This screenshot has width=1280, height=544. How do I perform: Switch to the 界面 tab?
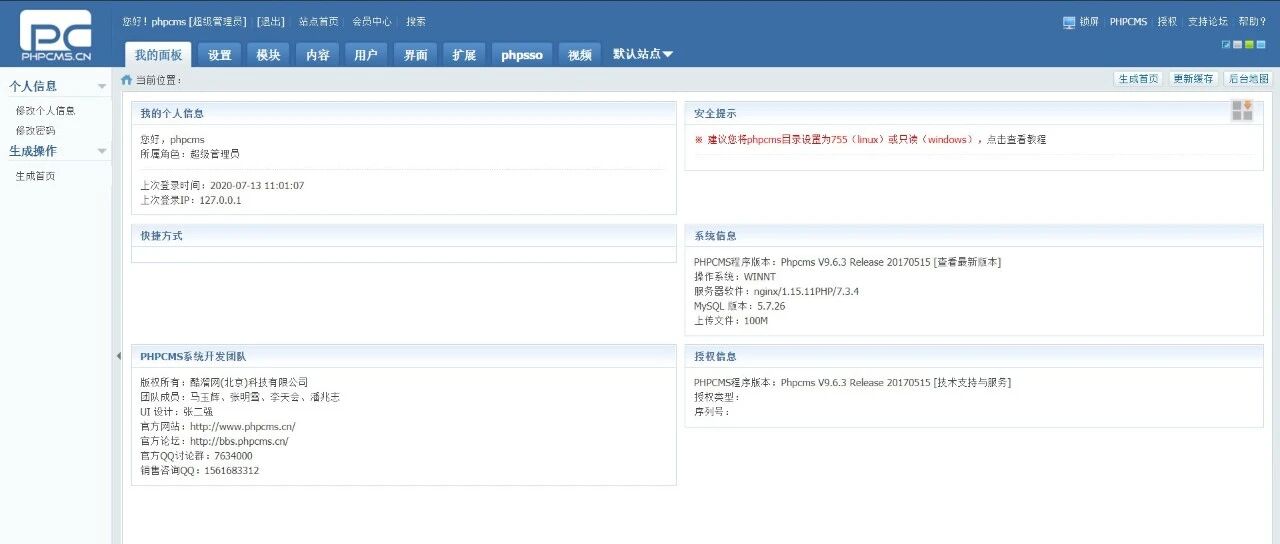pyautogui.click(x=416, y=55)
